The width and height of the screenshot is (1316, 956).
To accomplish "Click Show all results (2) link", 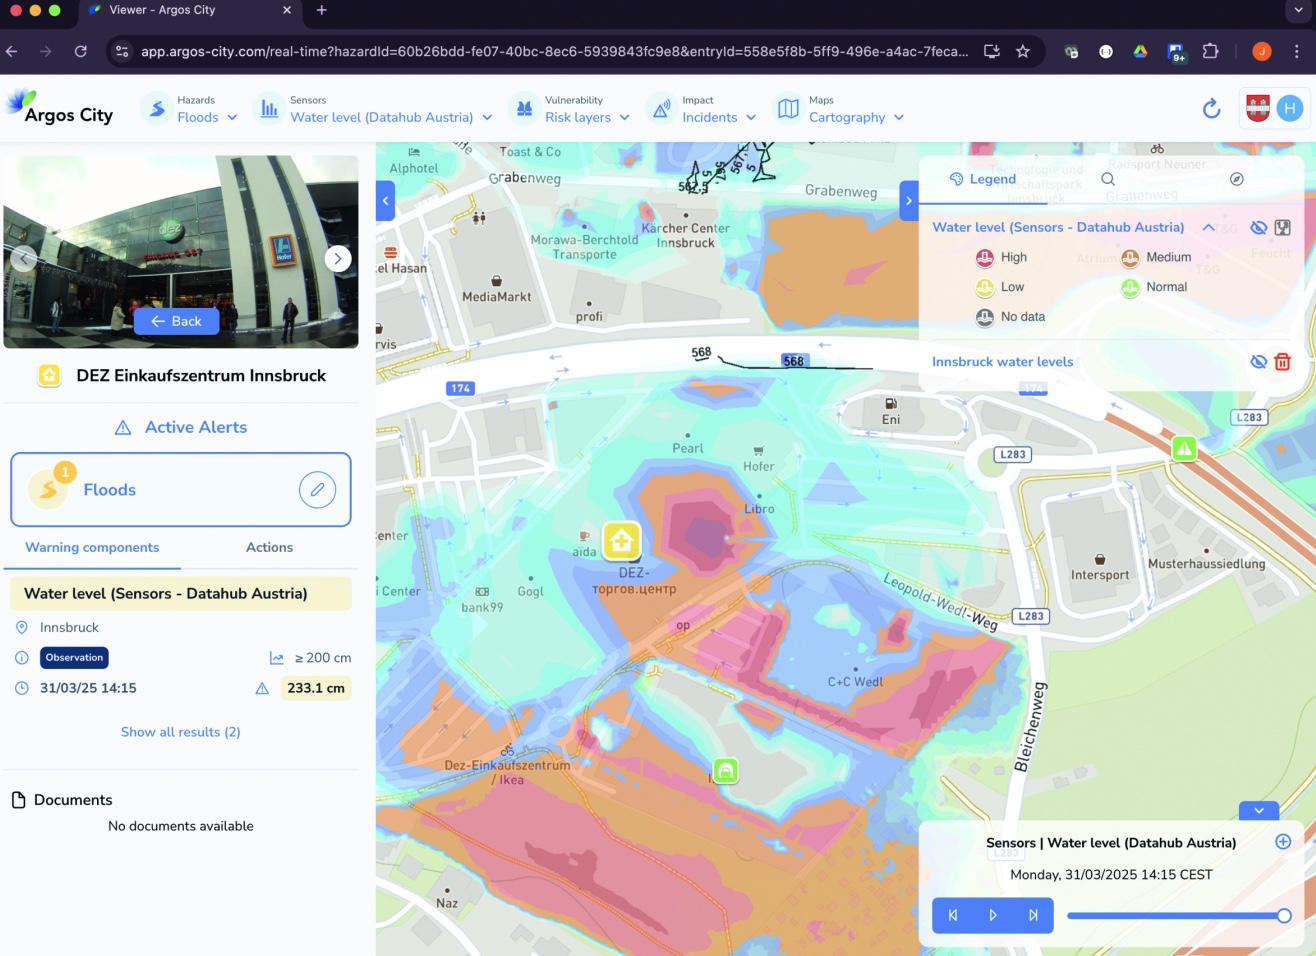I will 181,732.
